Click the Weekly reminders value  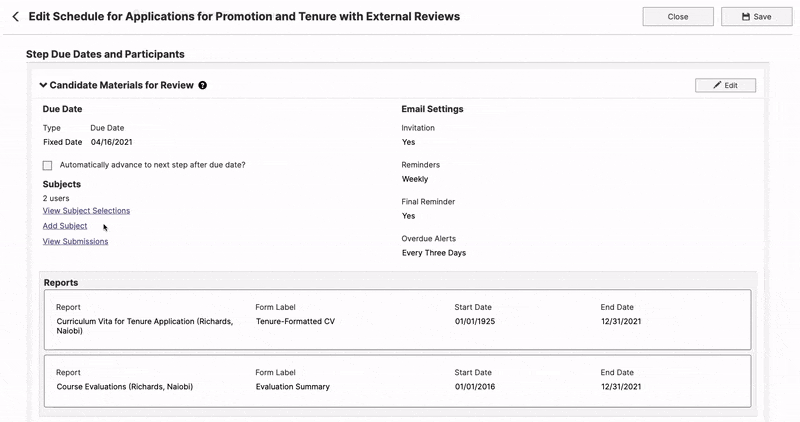click(415, 179)
